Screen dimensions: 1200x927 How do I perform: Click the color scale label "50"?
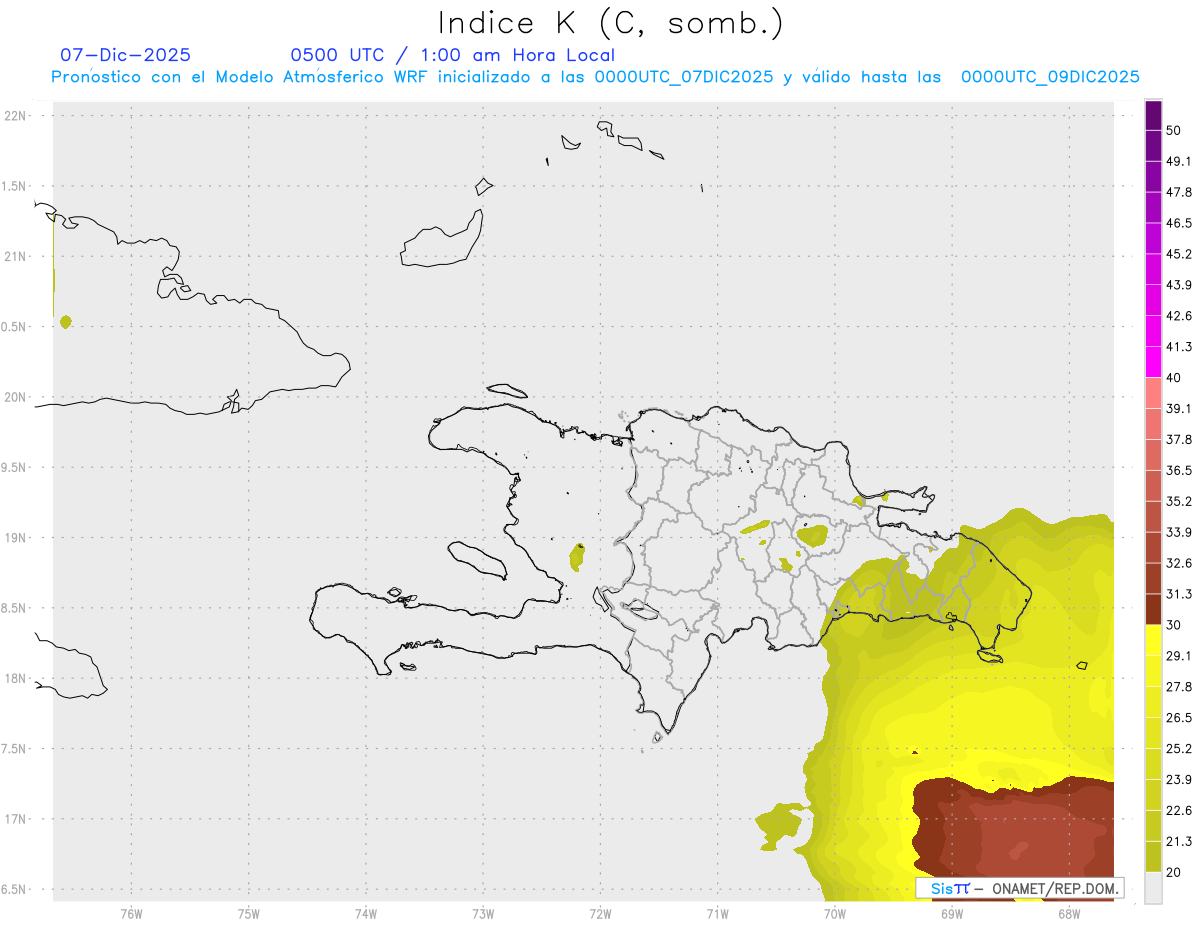coord(1174,131)
